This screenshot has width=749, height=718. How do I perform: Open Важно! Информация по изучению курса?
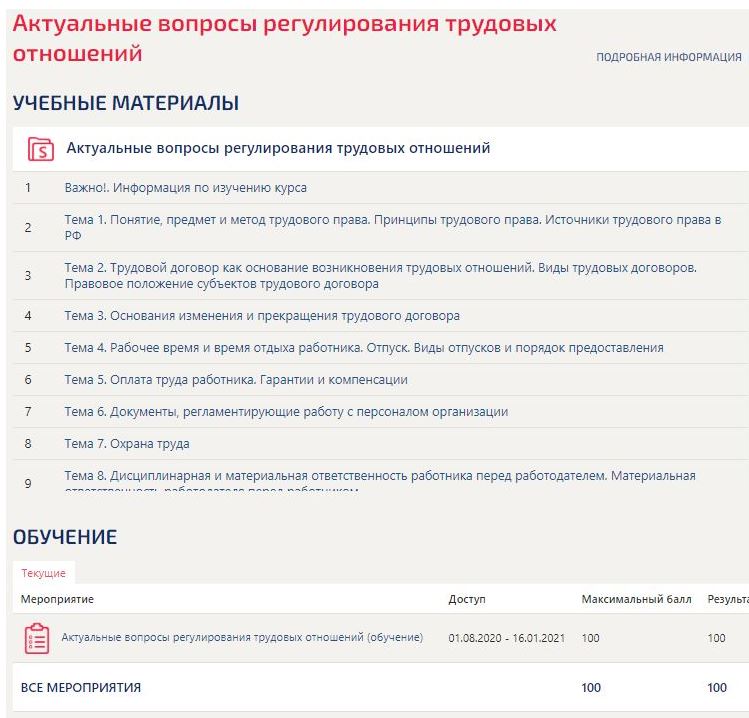(185, 188)
